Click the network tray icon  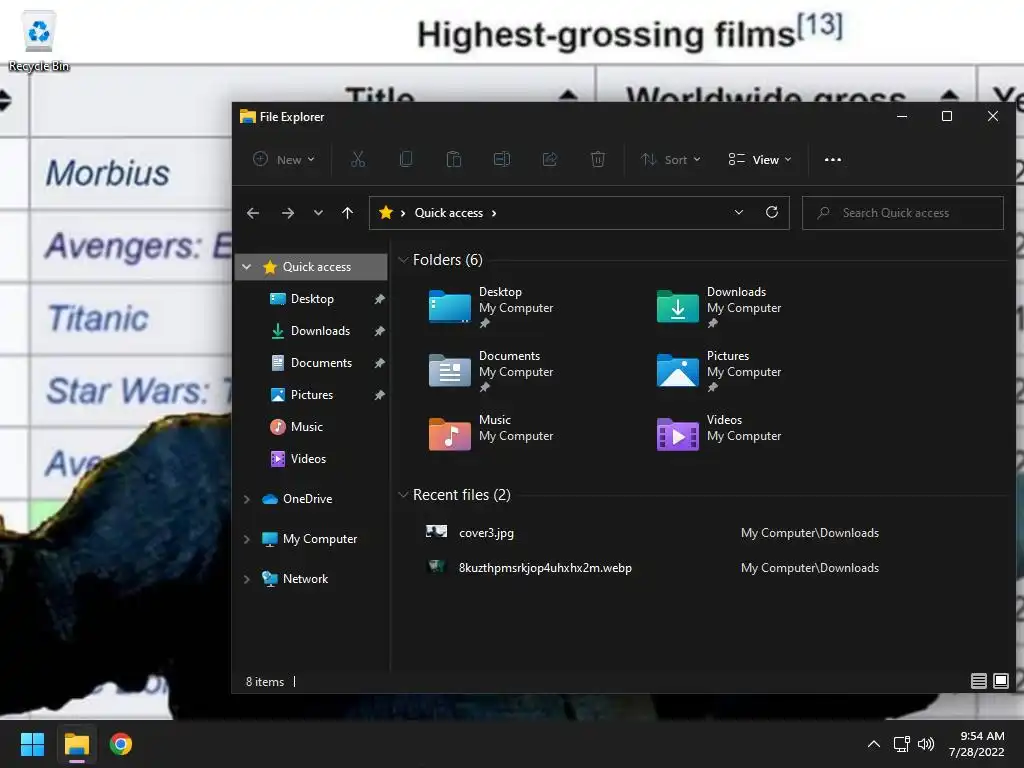(901, 744)
